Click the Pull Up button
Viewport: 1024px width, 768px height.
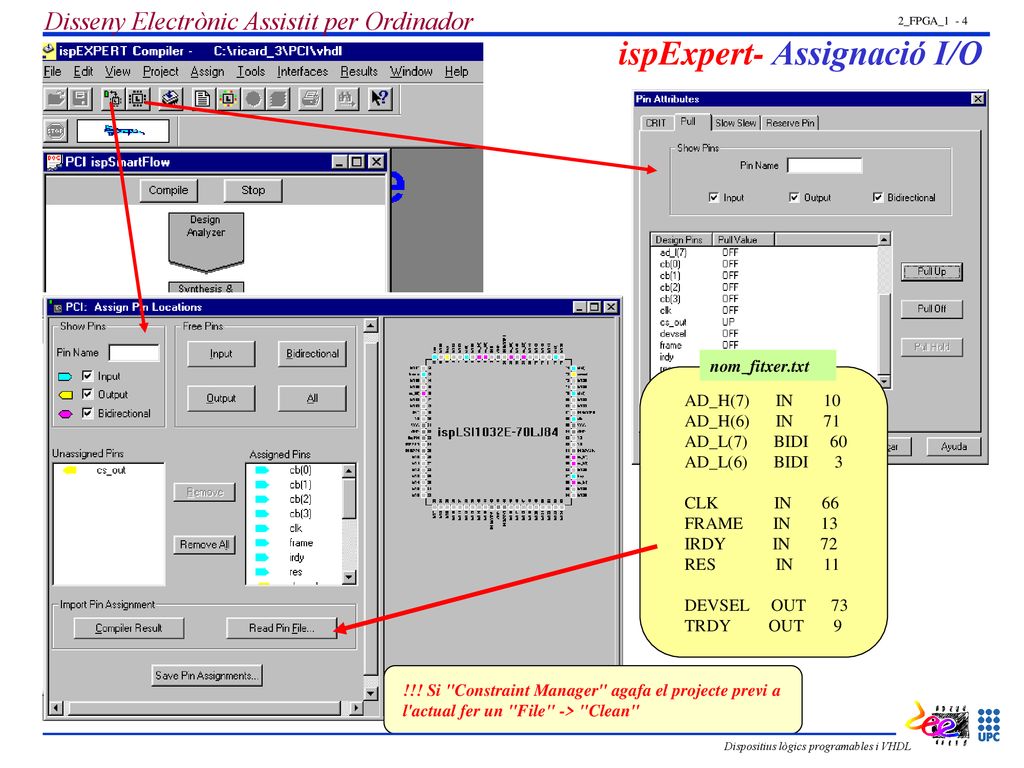(x=931, y=271)
